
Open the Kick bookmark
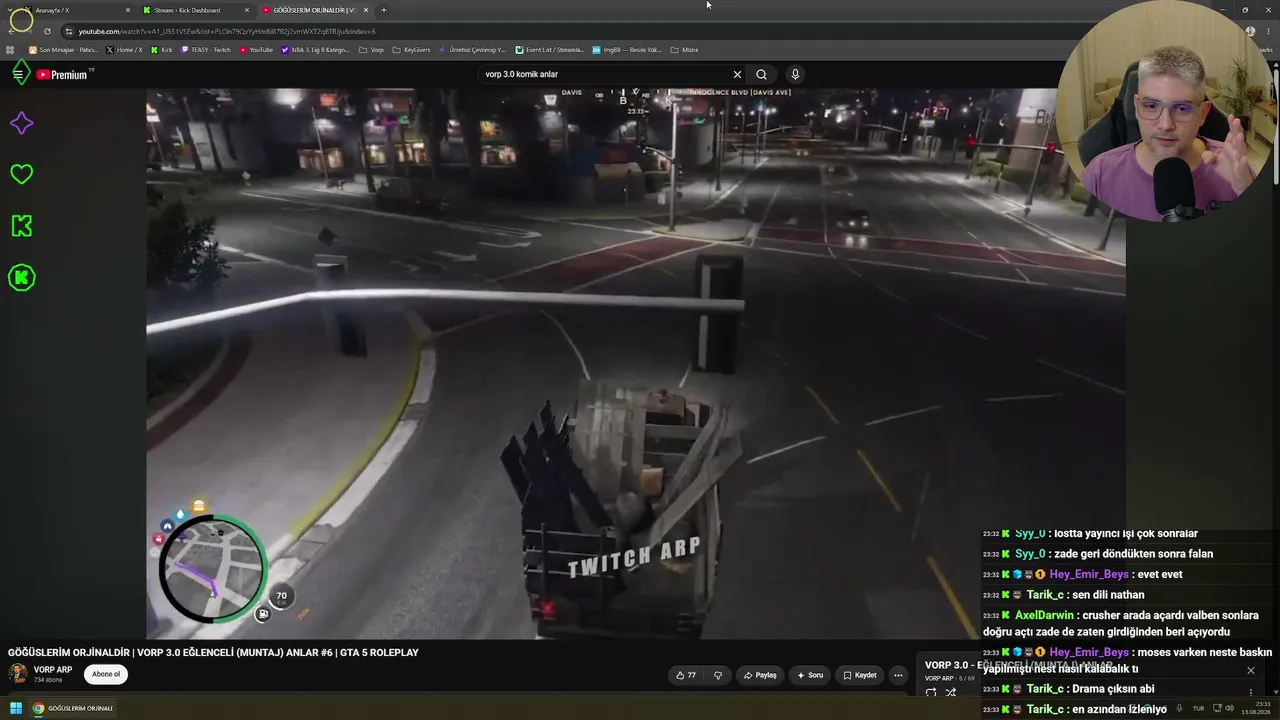162,49
